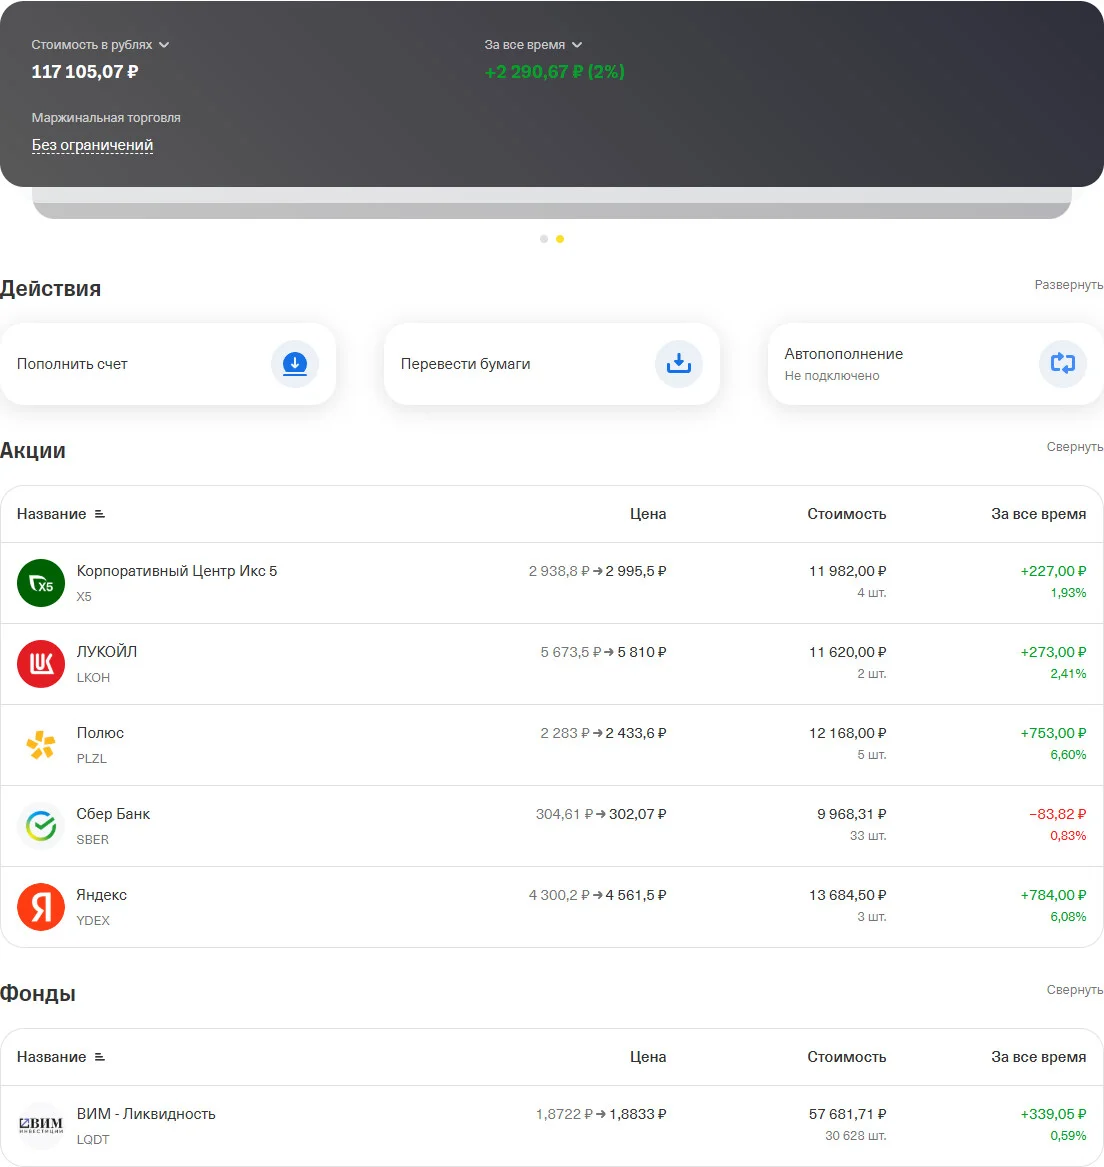Open the red Яндекс logo icon
1104x1167 pixels.
[41, 907]
